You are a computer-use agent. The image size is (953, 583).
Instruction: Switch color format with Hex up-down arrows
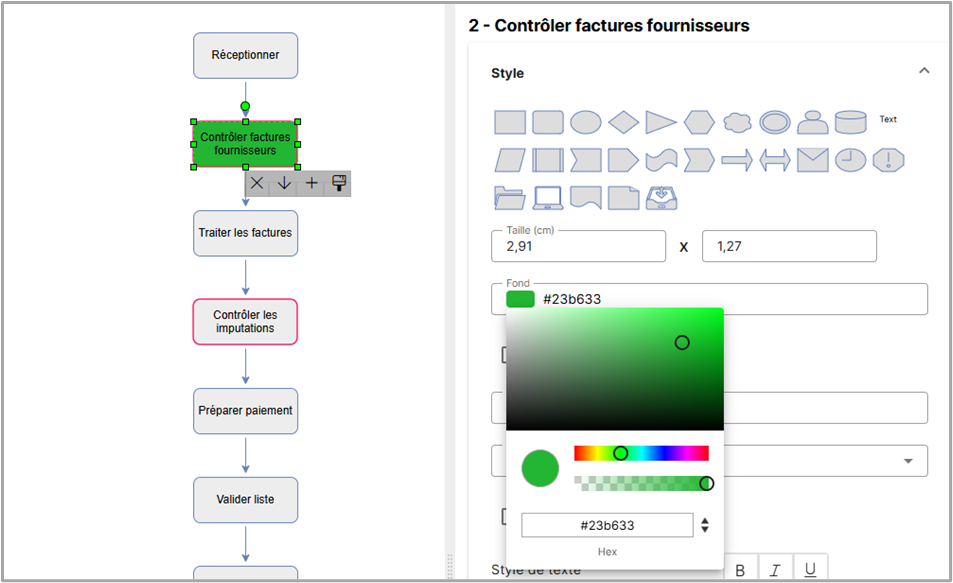(705, 525)
